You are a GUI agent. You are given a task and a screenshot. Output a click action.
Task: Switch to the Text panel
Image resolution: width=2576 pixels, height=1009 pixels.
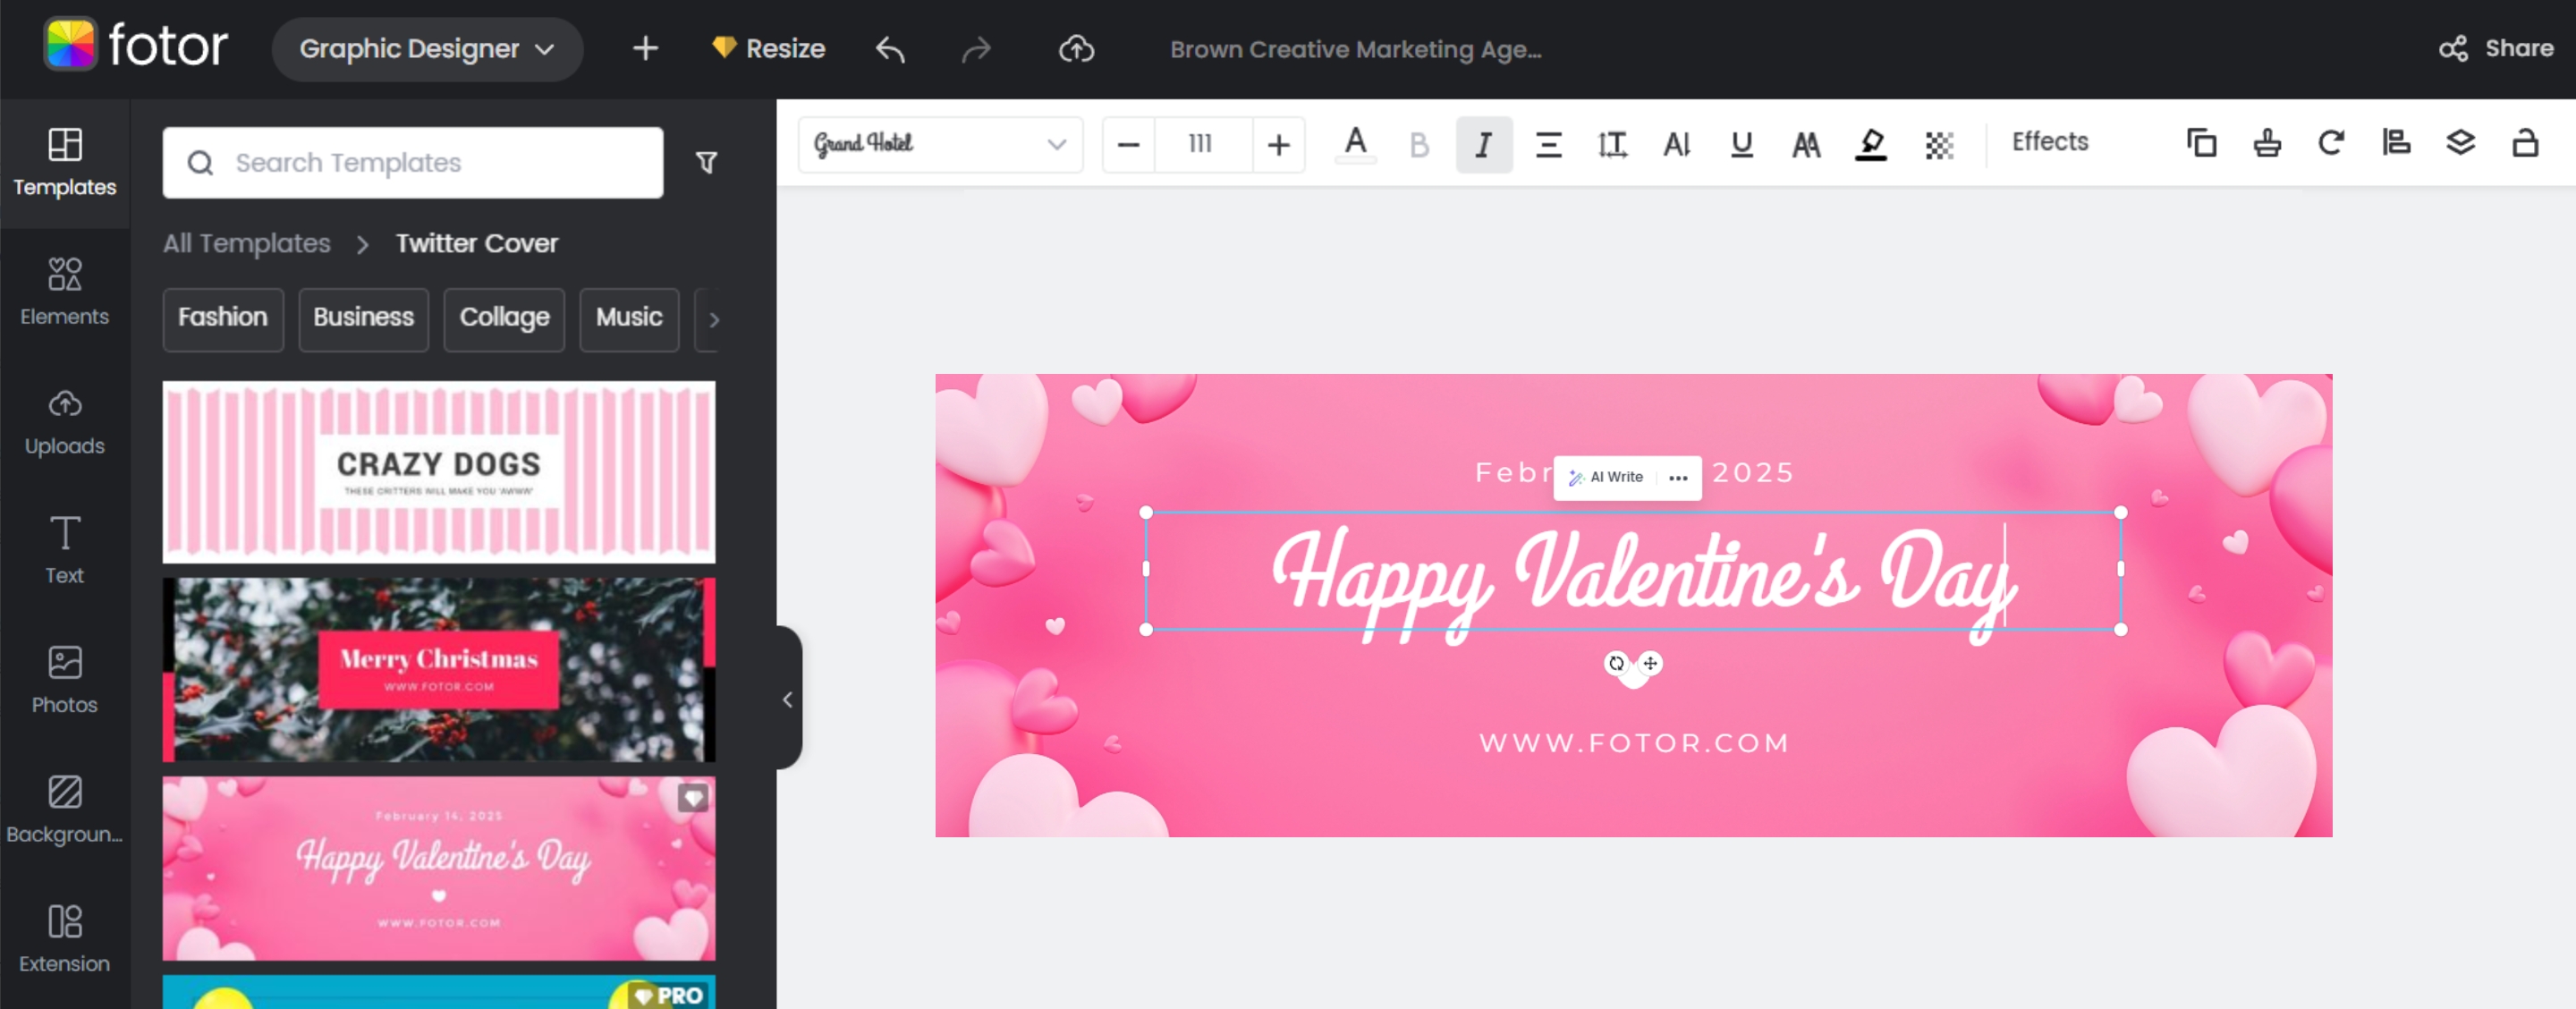click(x=64, y=549)
